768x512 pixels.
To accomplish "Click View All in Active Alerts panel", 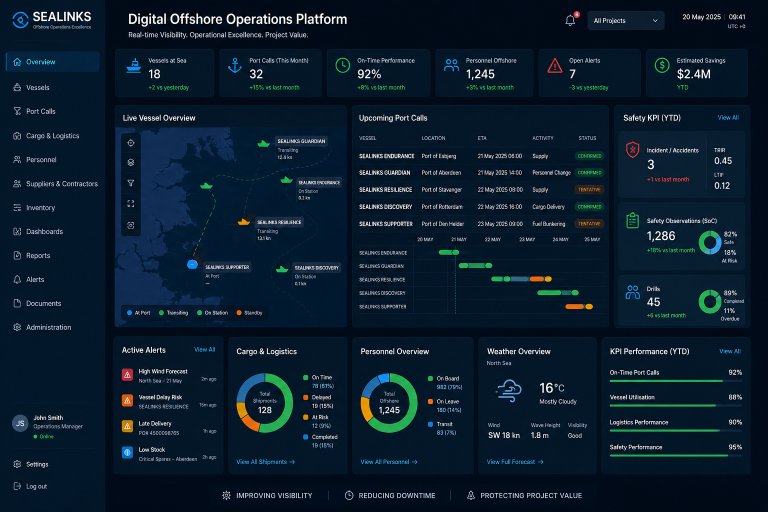I will [204, 349].
